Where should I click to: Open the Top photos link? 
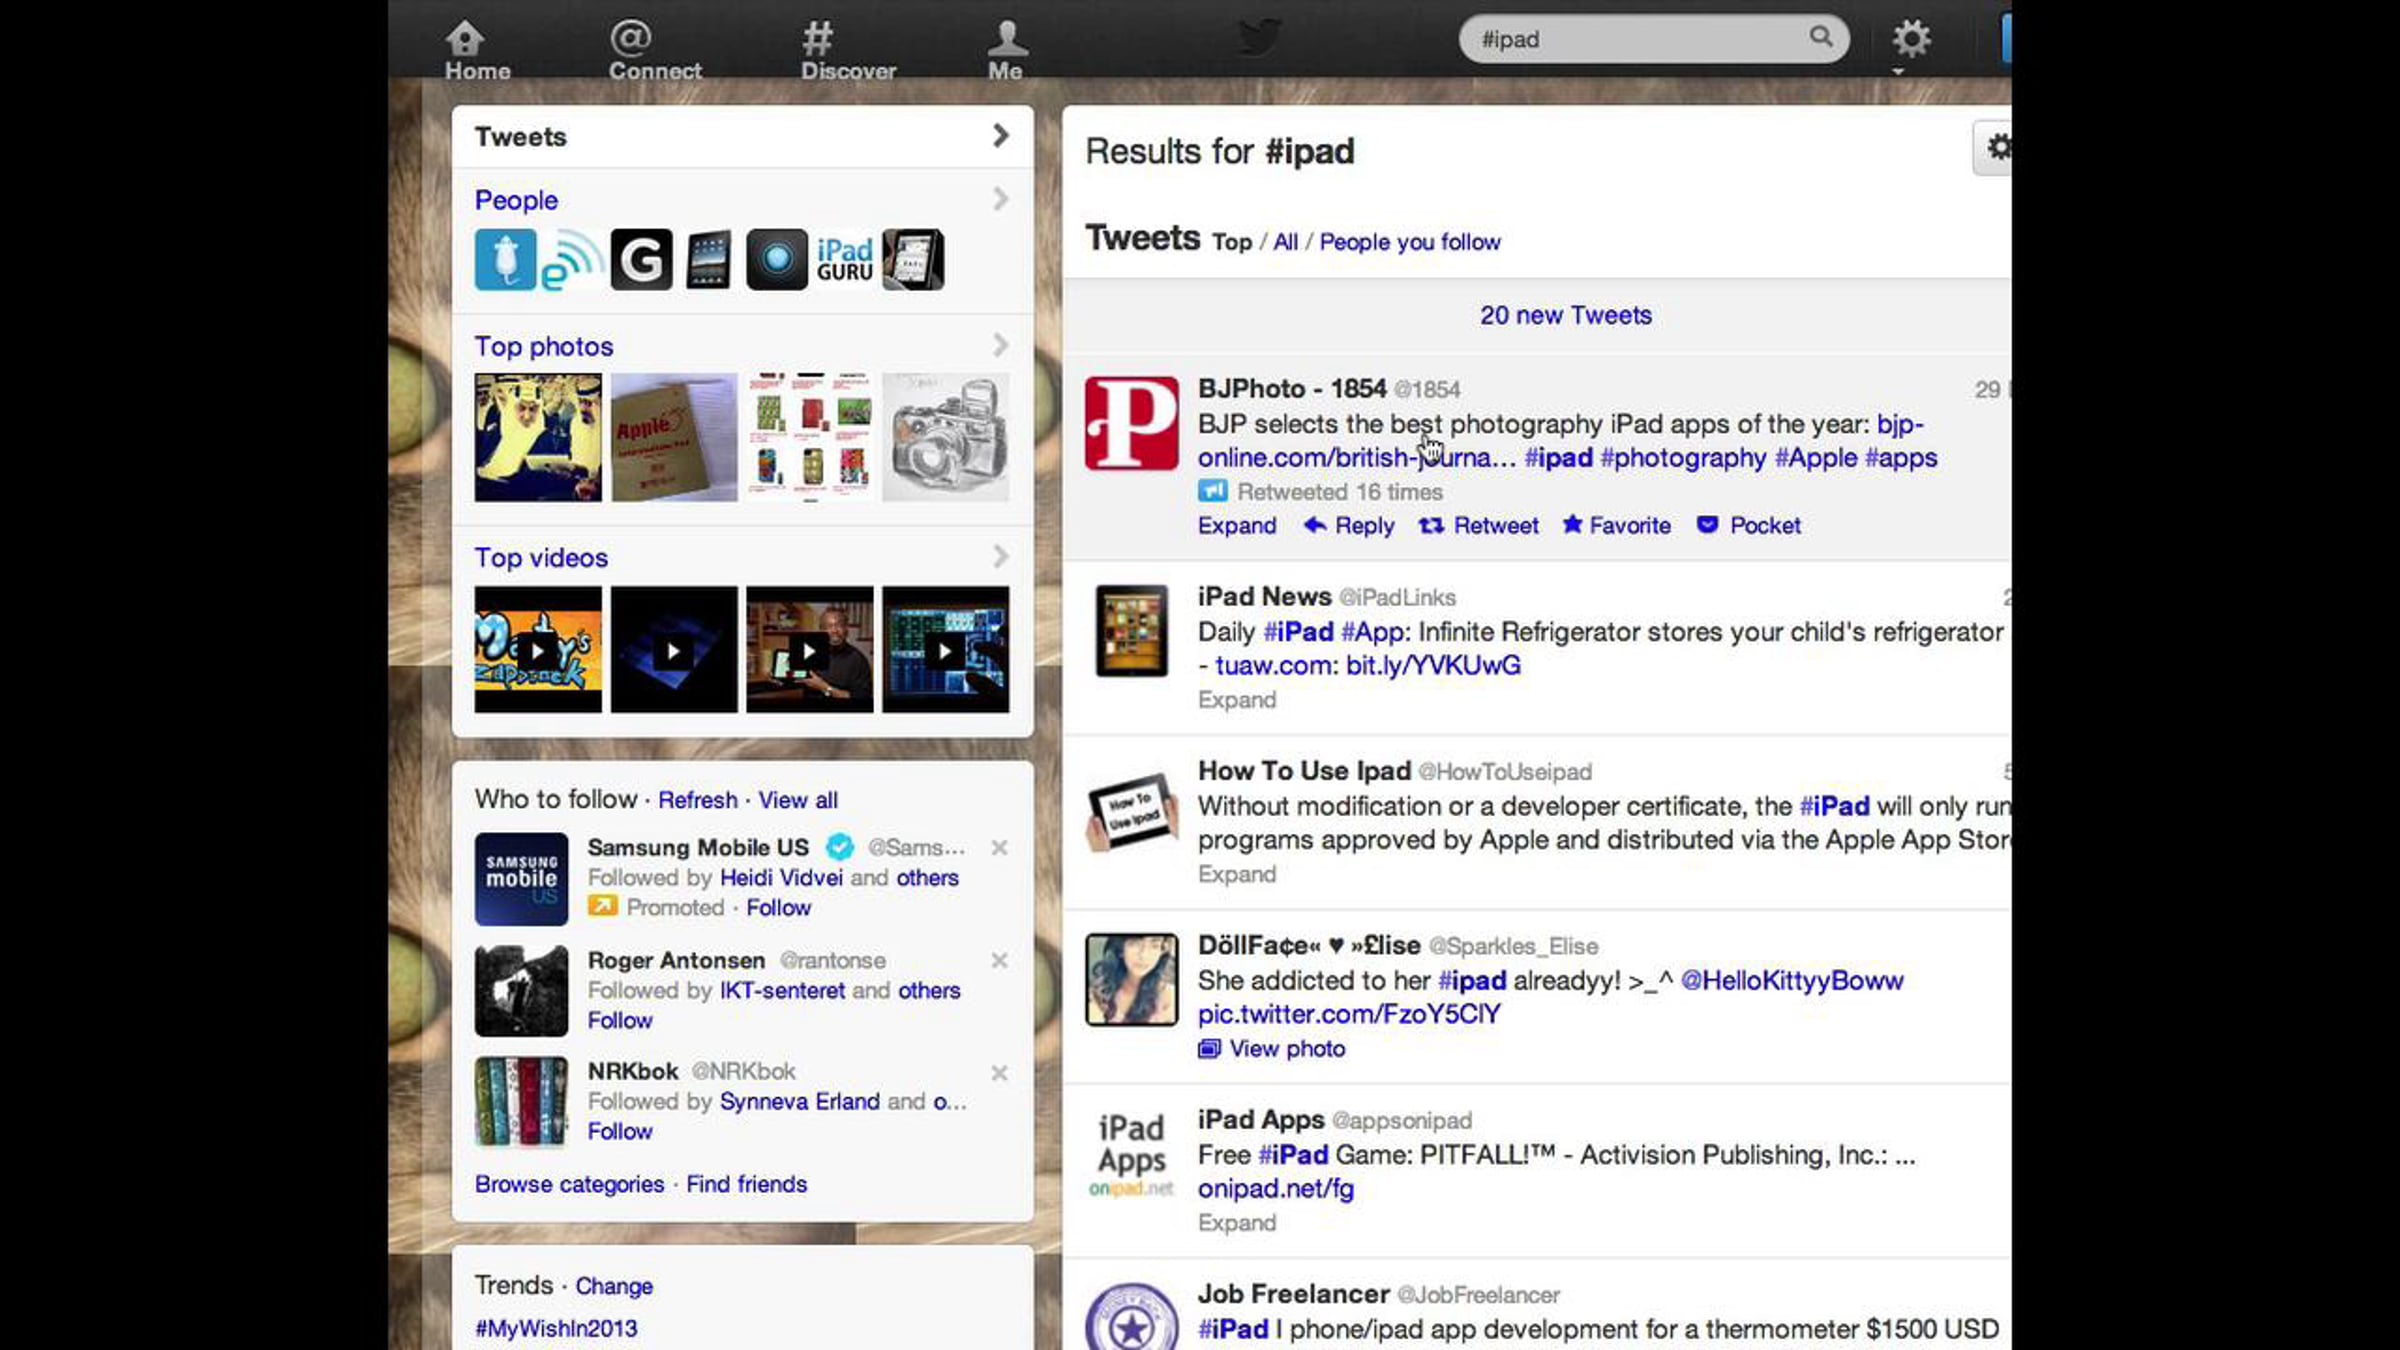pos(544,346)
